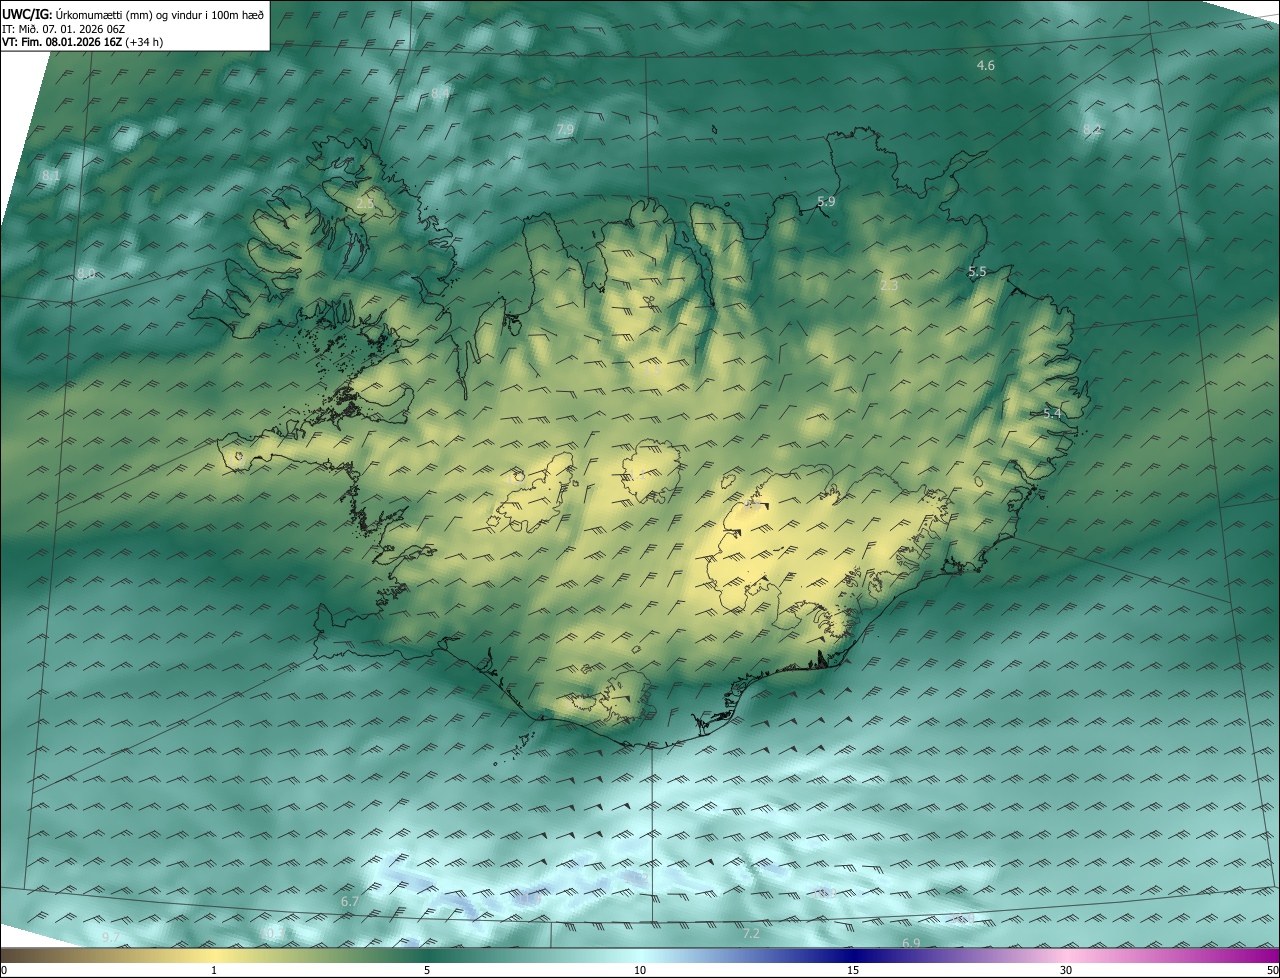1280x978 pixels.
Task: Click the 7.2 value label on the map
Action: click(751, 934)
